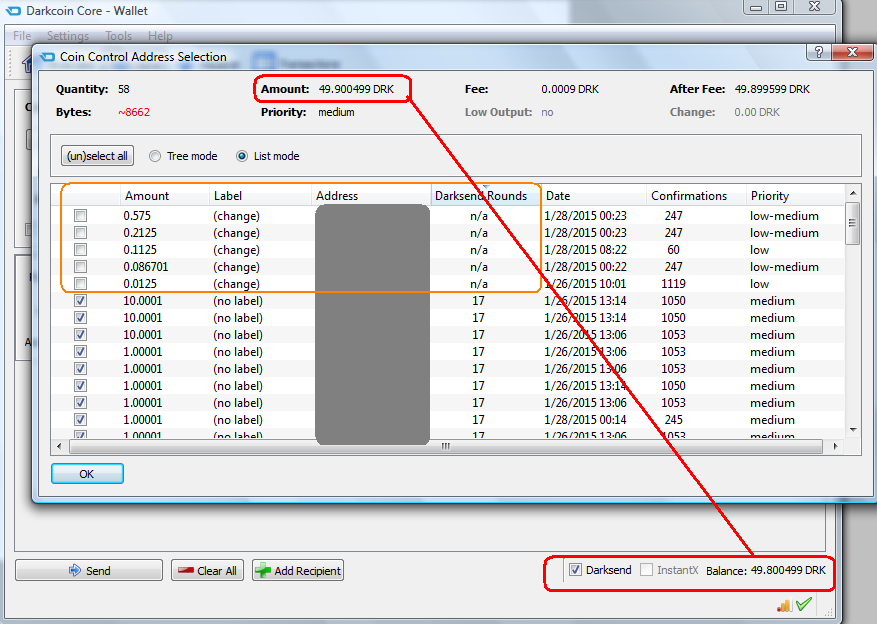
Task: Check the 0.0125 change row checkbox
Action: pos(81,283)
